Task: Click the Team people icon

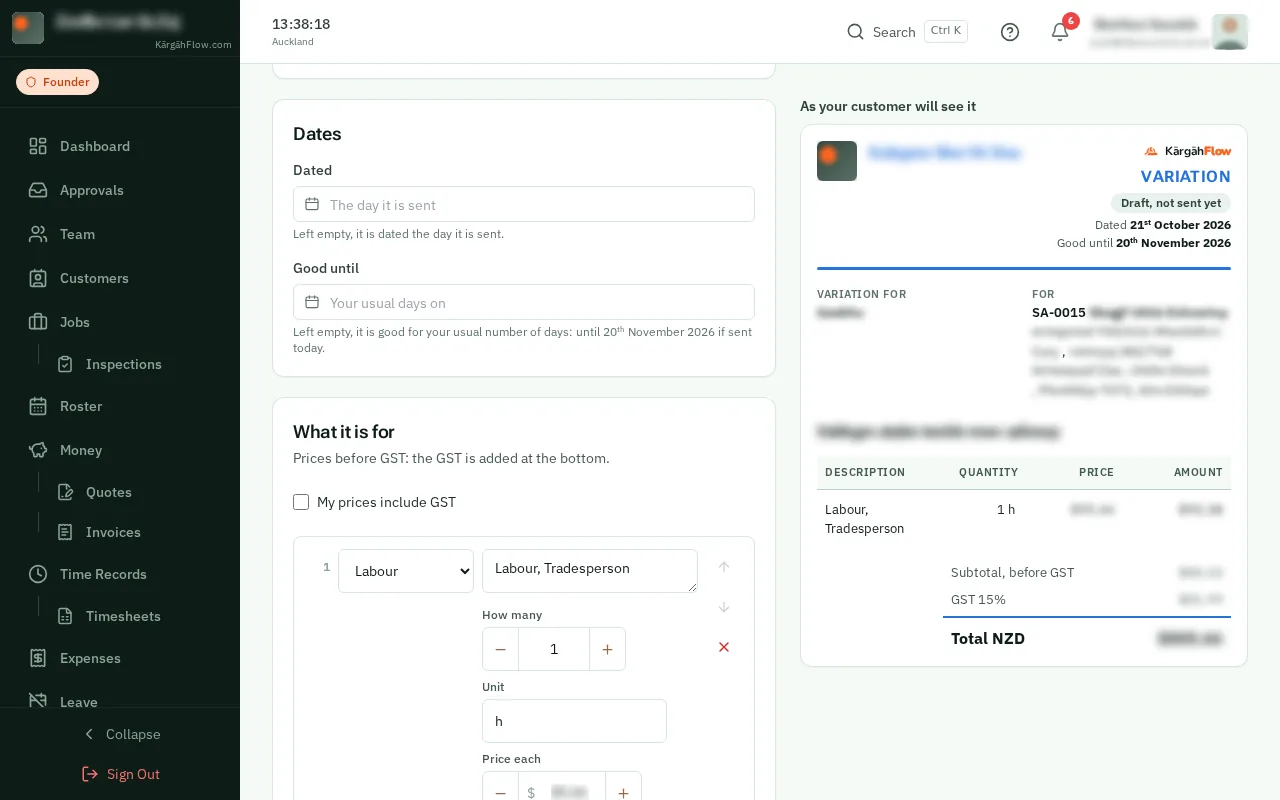Action: (x=38, y=234)
